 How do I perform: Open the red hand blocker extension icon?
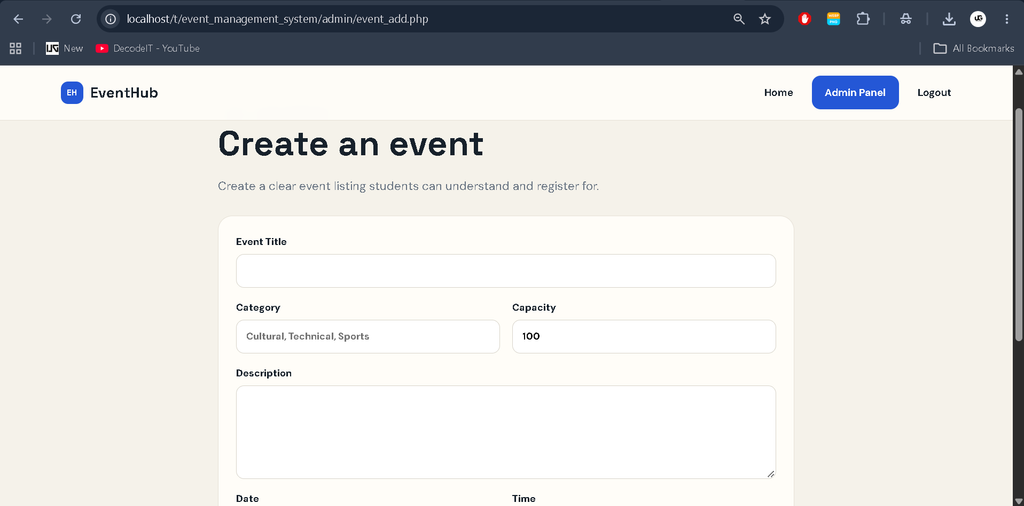(805, 19)
